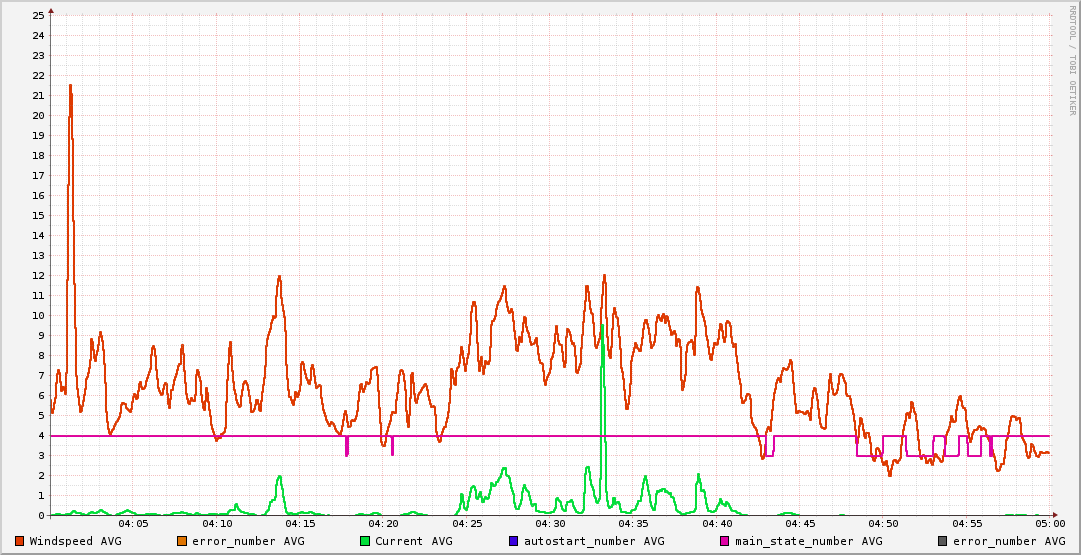This screenshot has width=1081, height=555.
Task: Click the Windspeed AVG legend label
Action: (75, 541)
